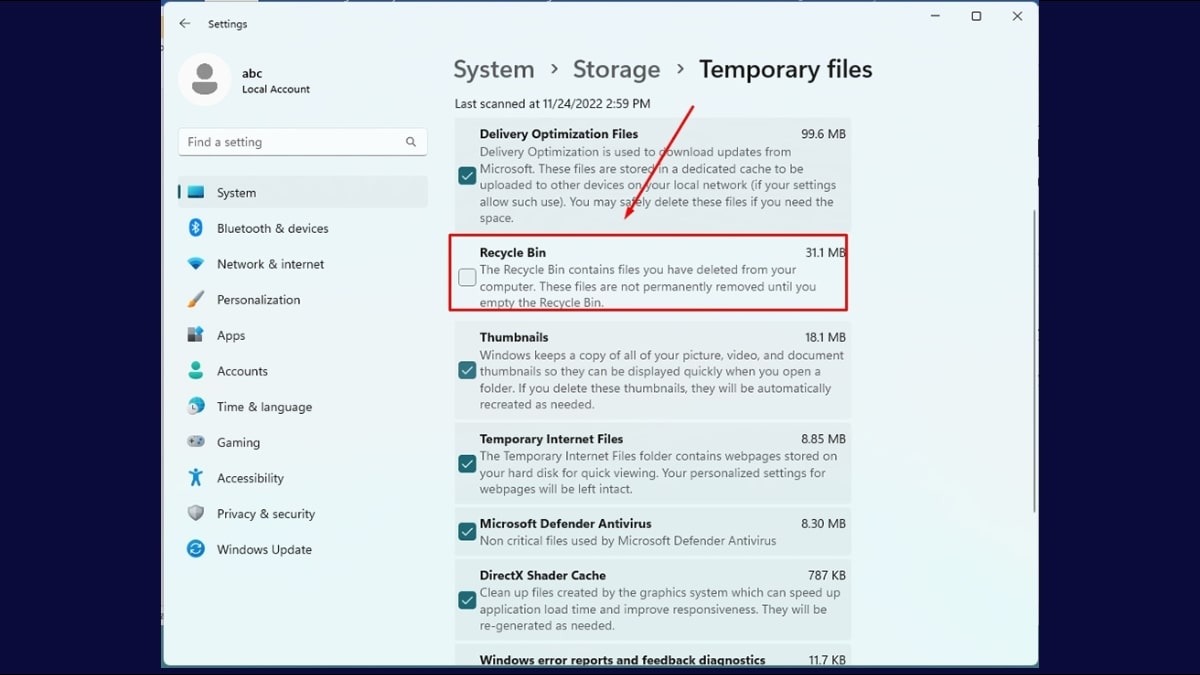This screenshot has width=1200, height=675.
Task: Minimize the Settings window
Action: [x=935, y=16]
